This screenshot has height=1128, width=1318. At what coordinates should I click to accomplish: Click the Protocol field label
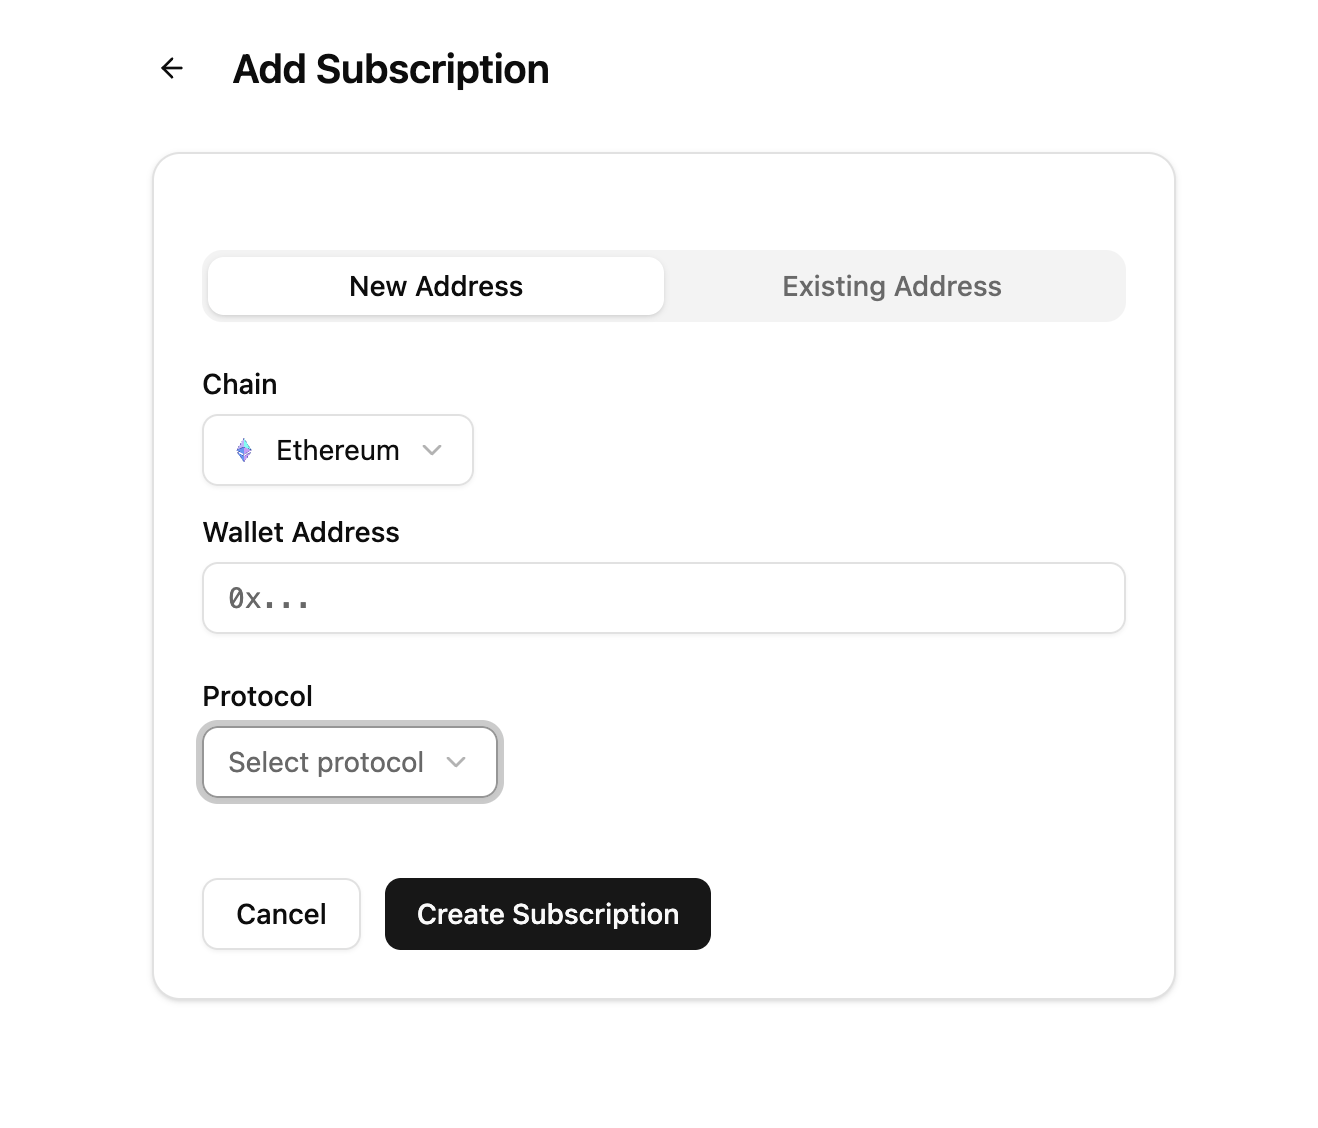(257, 695)
